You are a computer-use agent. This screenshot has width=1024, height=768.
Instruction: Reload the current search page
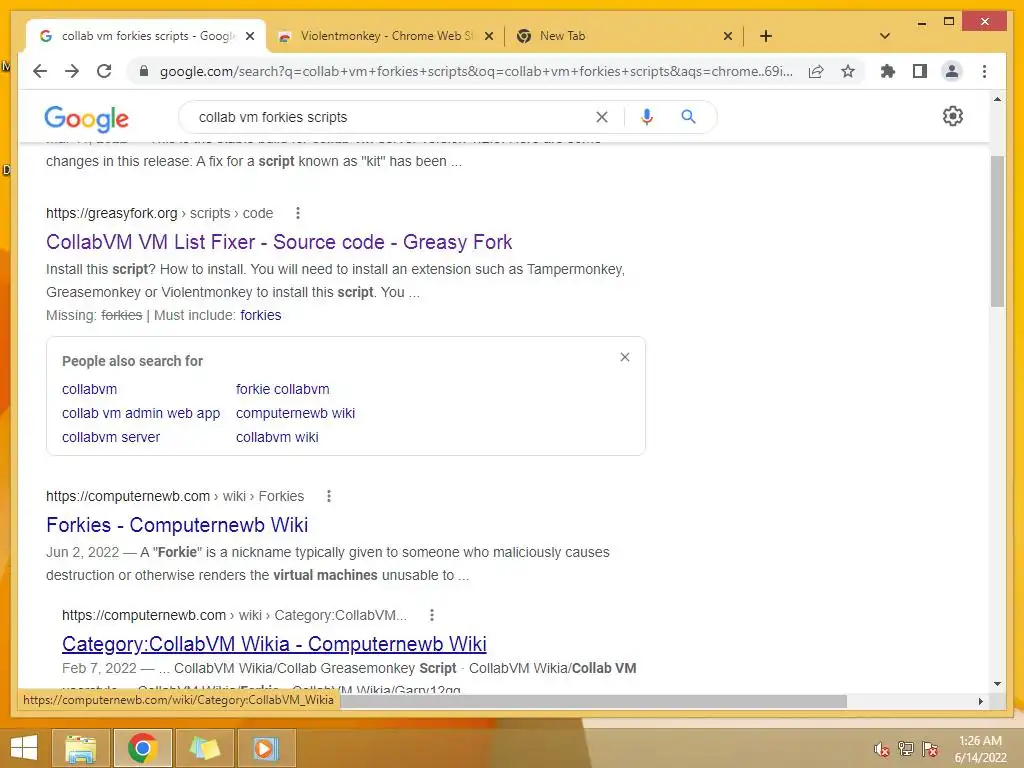point(104,71)
